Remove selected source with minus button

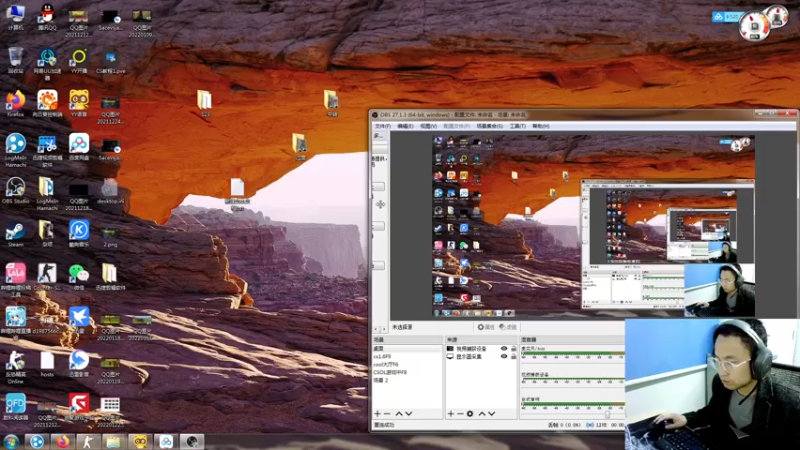pyautogui.click(x=460, y=414)
